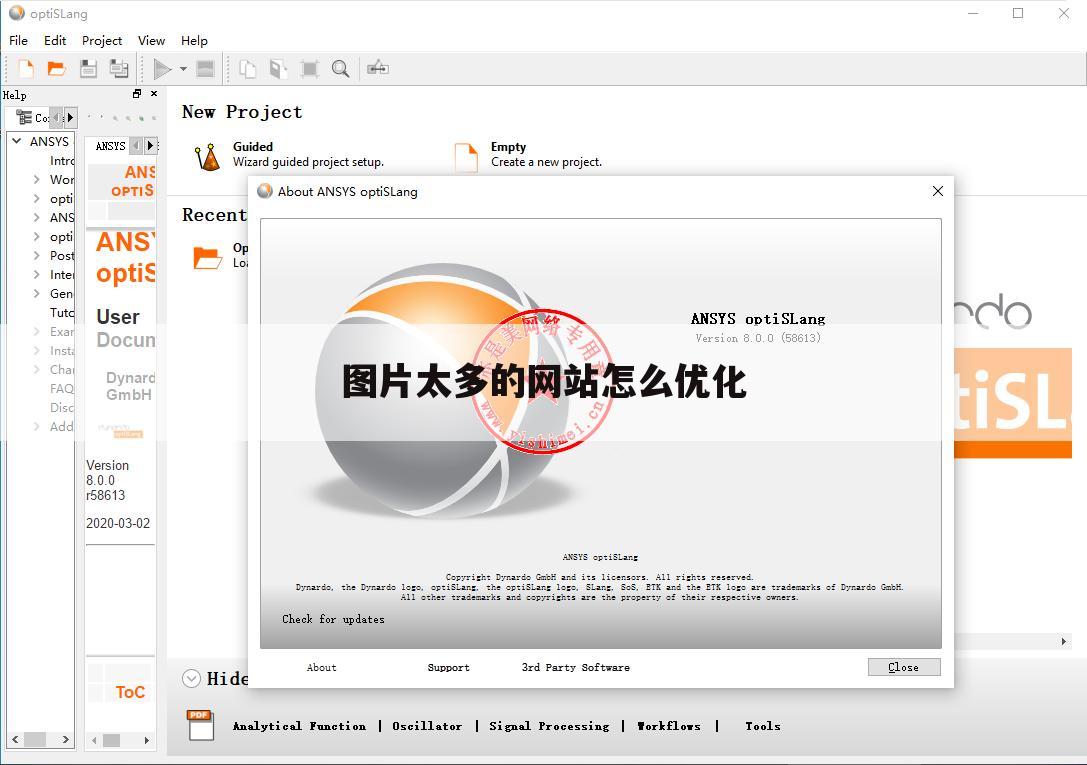Viewport: 1087px width, 765px height.
Task: Collapse the ANSYS root tree node
Action: (17, 141)
